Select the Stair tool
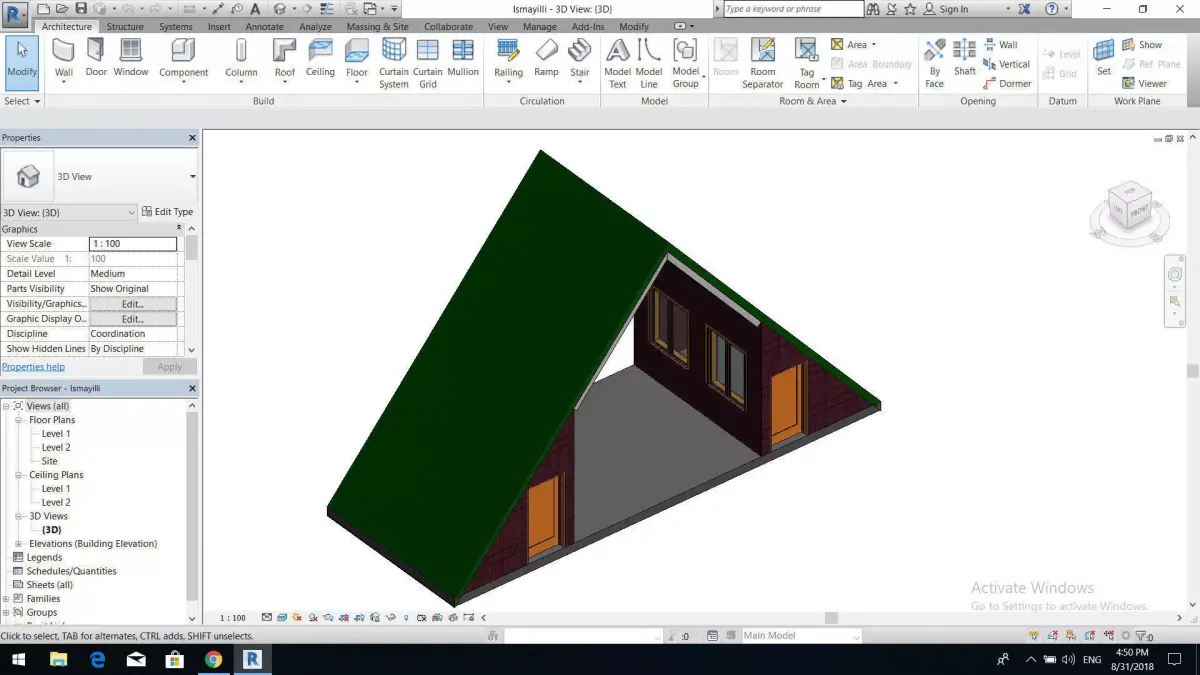 (580, 58)
